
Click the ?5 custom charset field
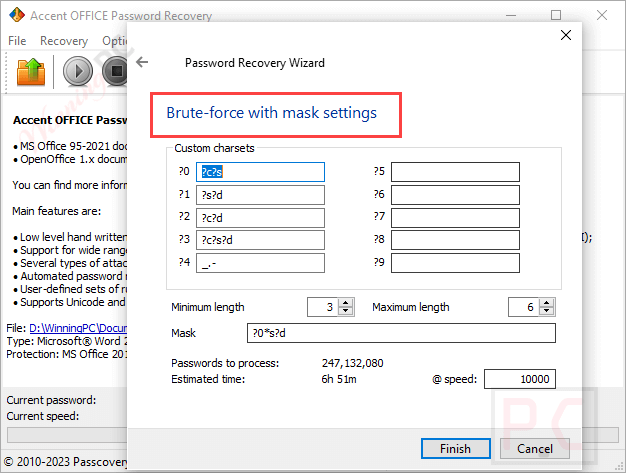pyautogui.click(x=455, y=172)
